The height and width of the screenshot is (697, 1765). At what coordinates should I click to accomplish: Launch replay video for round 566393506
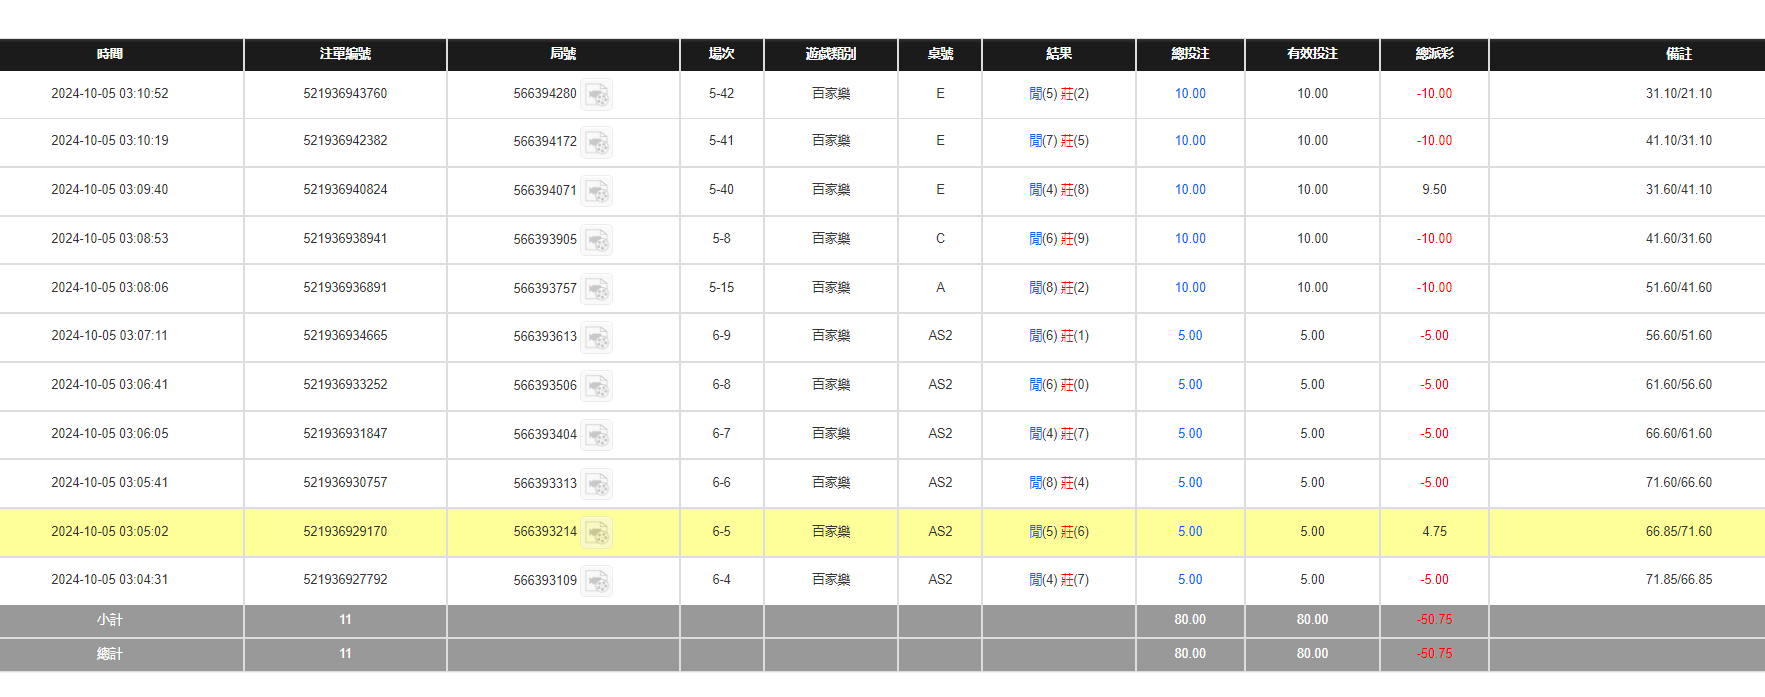tap(597, 386)
